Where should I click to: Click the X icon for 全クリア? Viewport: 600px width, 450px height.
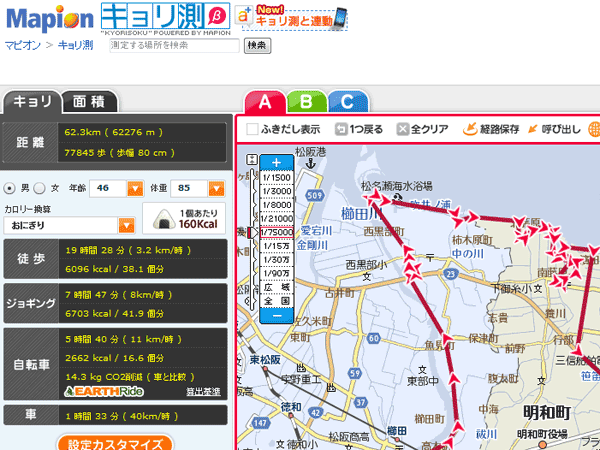[x=402, y=129]
